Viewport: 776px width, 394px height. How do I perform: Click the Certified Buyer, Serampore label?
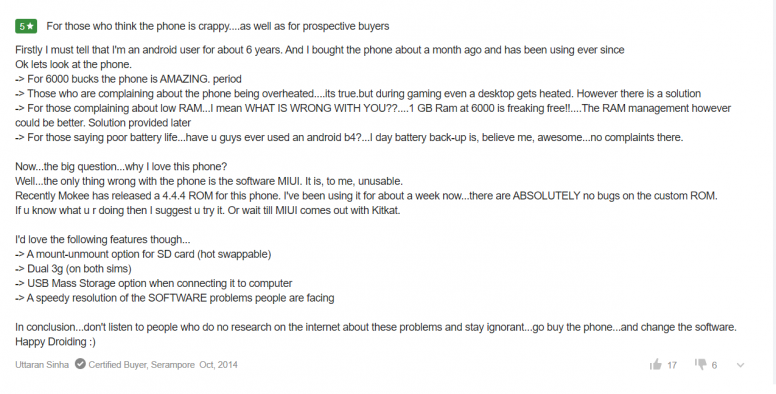142,365
